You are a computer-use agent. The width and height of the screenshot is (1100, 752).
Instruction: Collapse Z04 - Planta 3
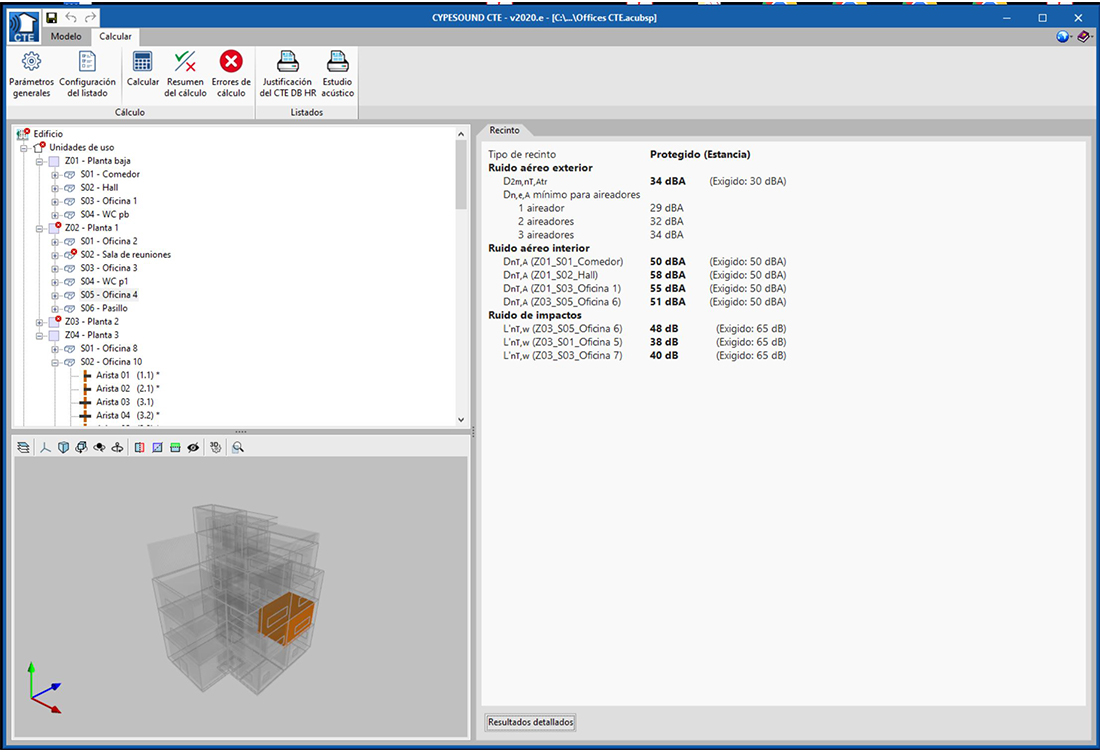[x=40, y=336]
